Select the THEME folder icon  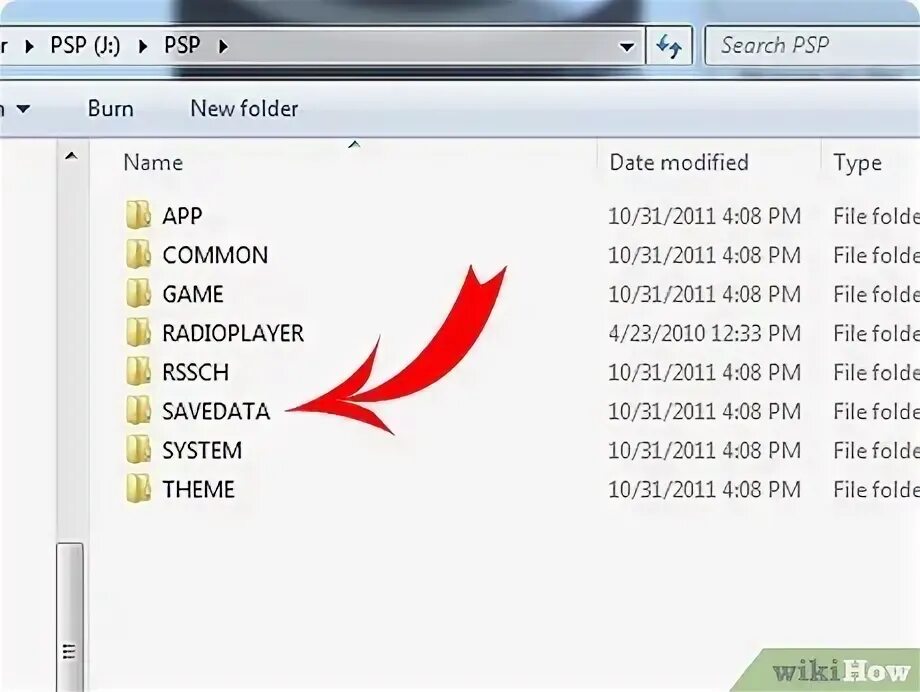click(x=138, y=489)
